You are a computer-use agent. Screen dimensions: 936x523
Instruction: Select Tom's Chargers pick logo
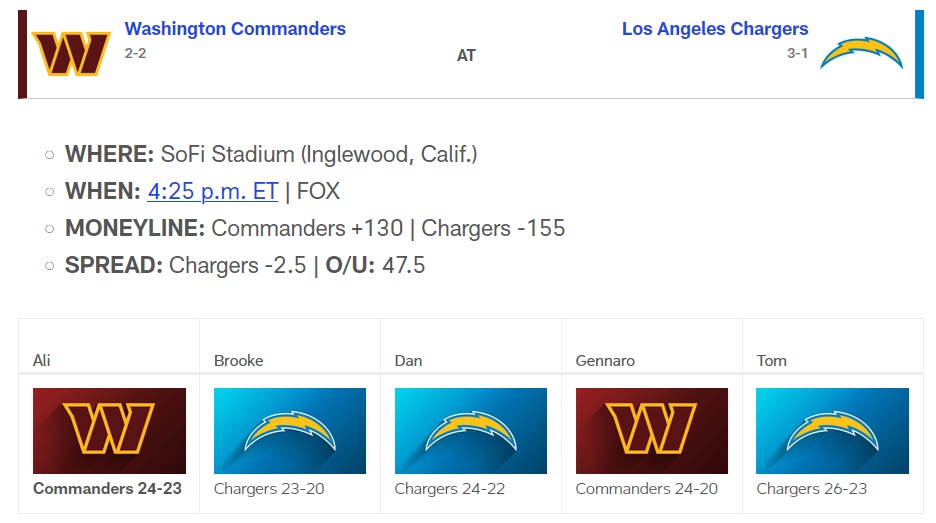(832, 430)
